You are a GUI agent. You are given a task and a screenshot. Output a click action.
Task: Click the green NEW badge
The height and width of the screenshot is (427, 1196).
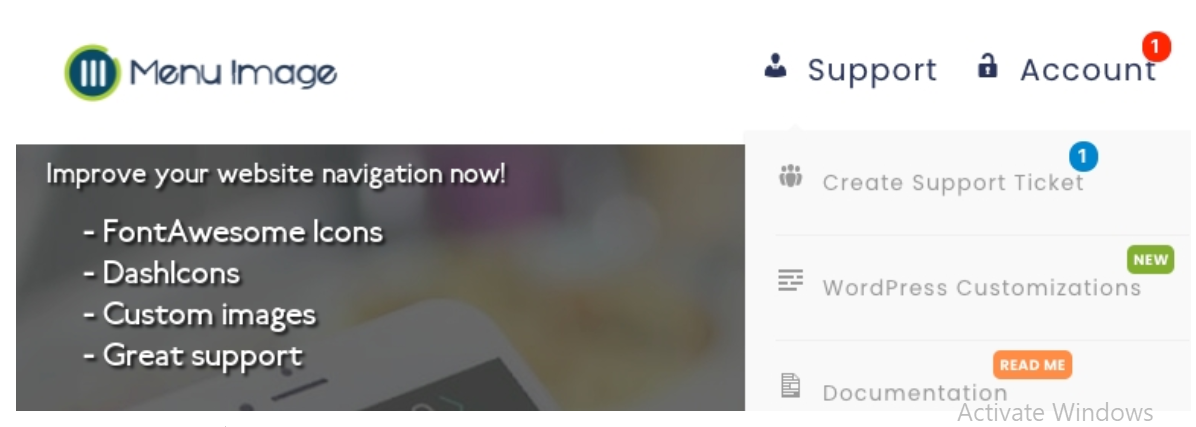click(x=1150, y=260)
